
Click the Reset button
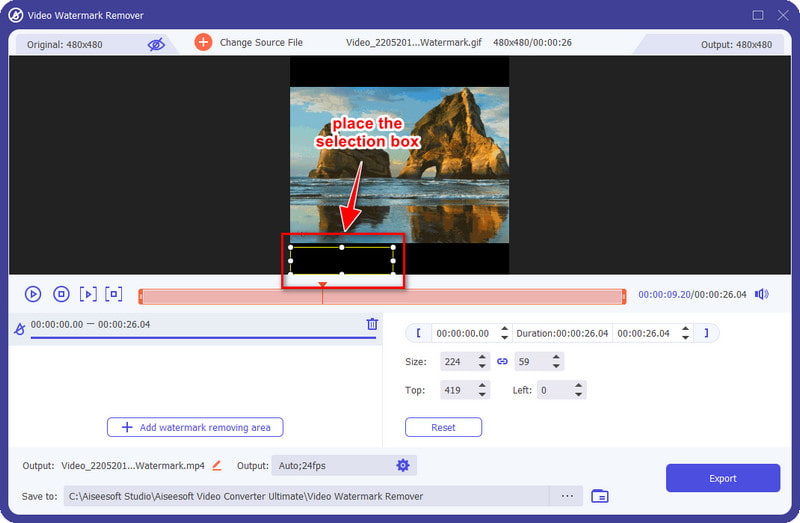coord(443,428)
